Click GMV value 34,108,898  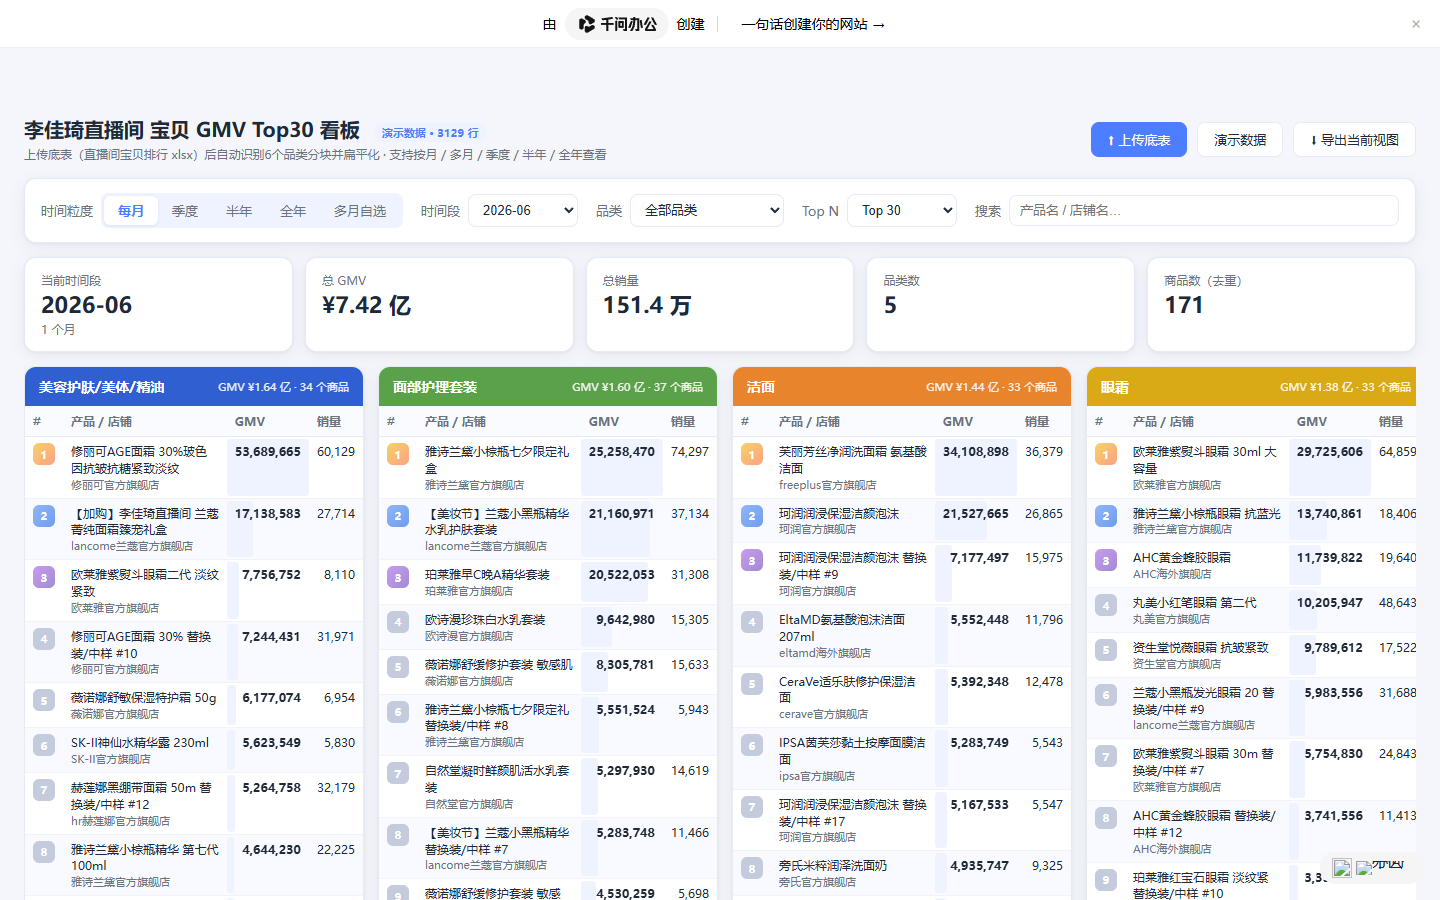(x=976, y=452)
